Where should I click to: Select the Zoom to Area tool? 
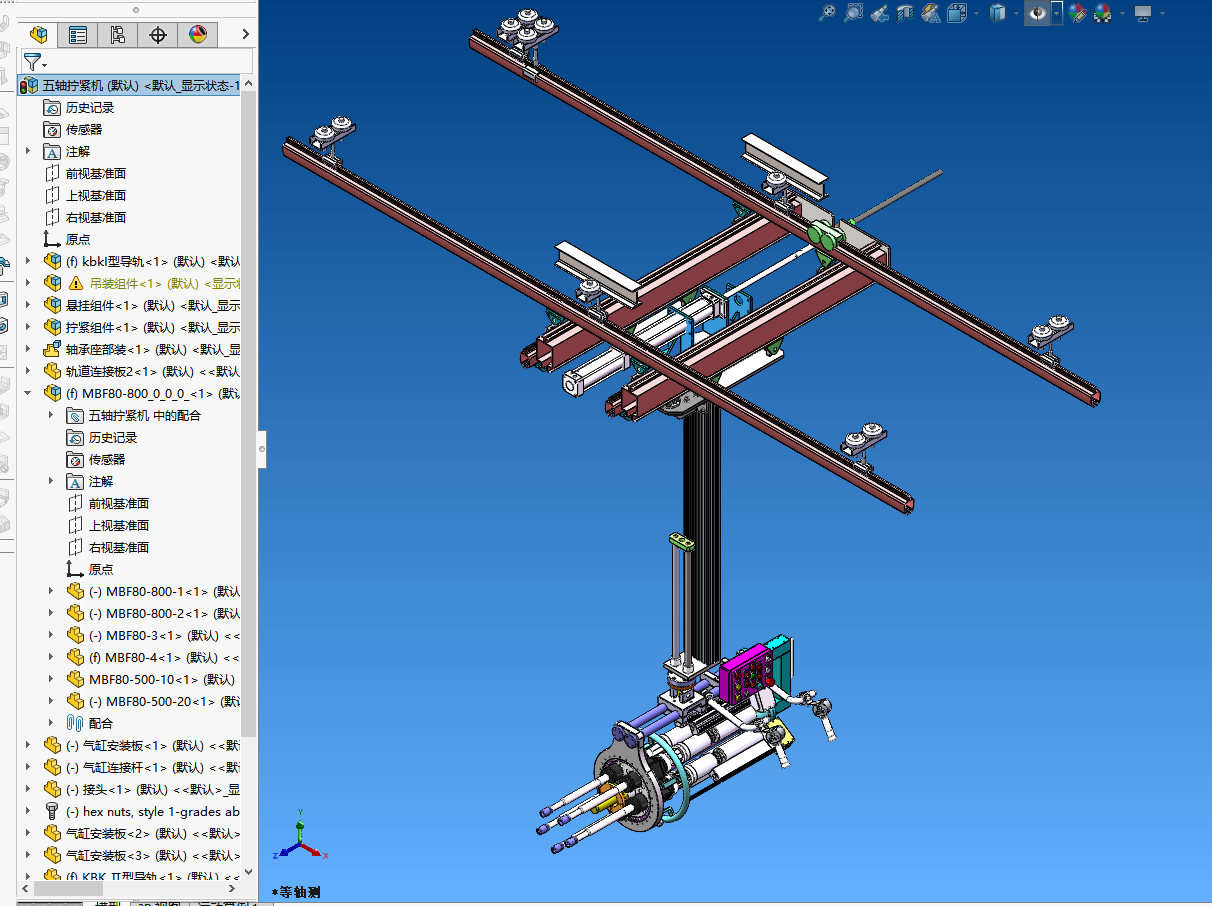tap(853, 13)
